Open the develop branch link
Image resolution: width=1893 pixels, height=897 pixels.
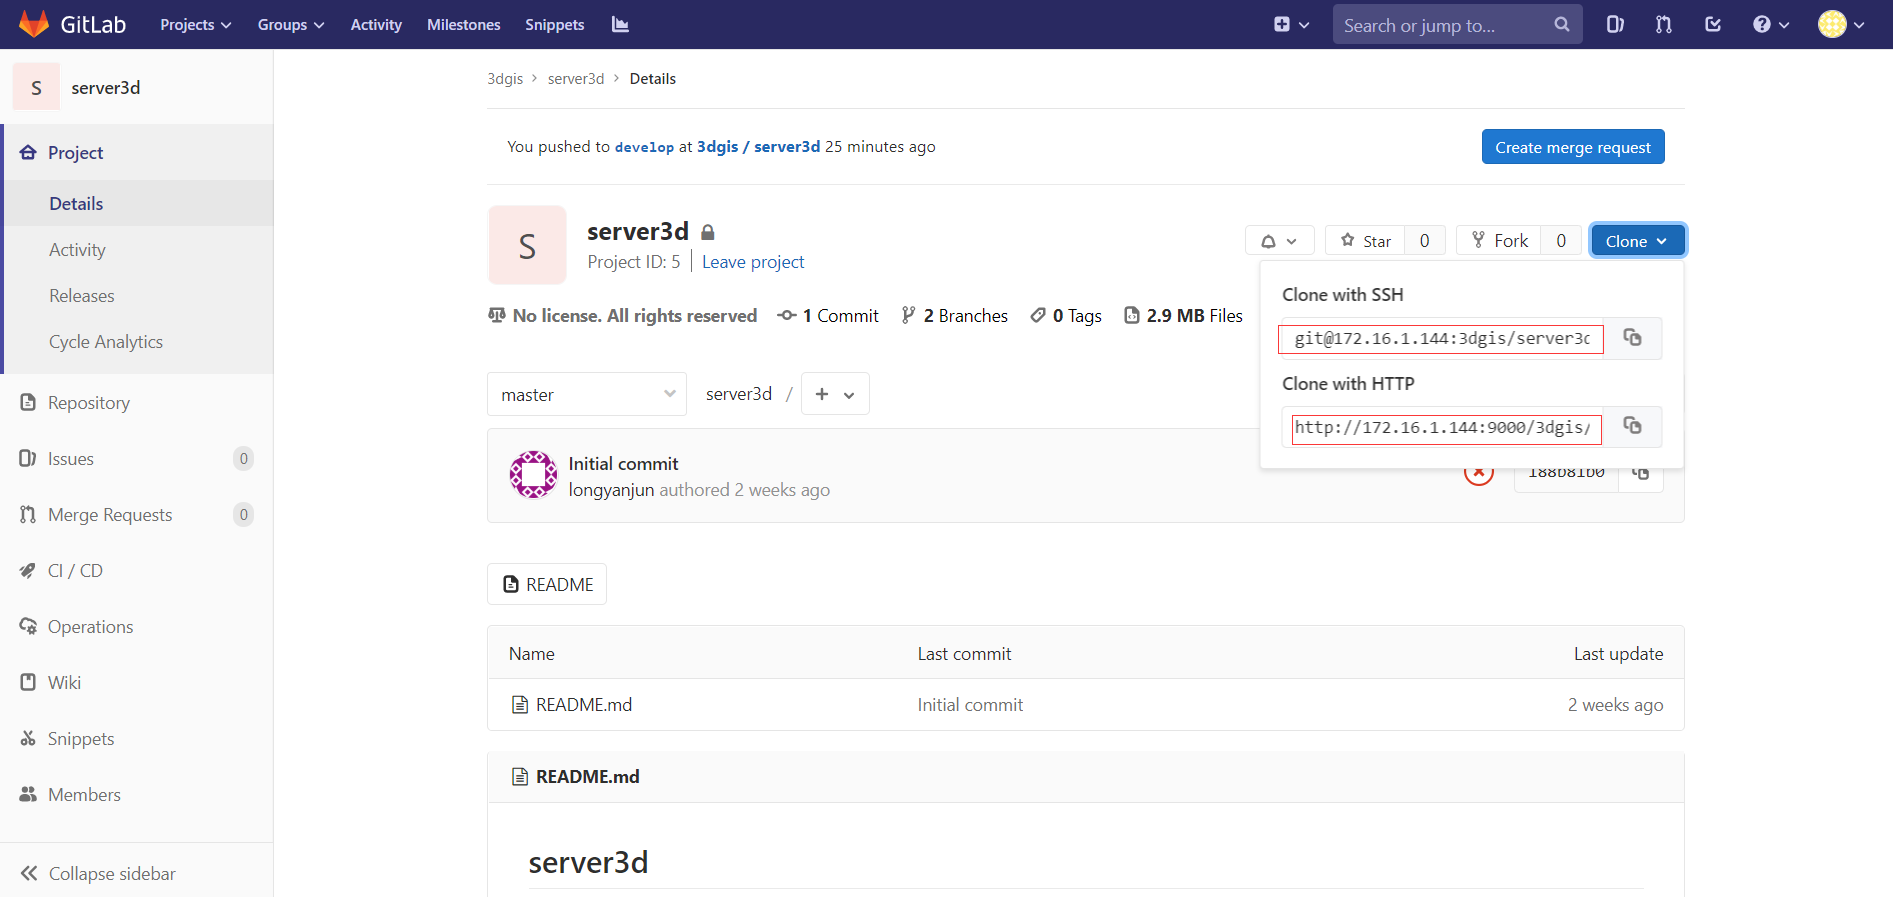coord(644,147)
